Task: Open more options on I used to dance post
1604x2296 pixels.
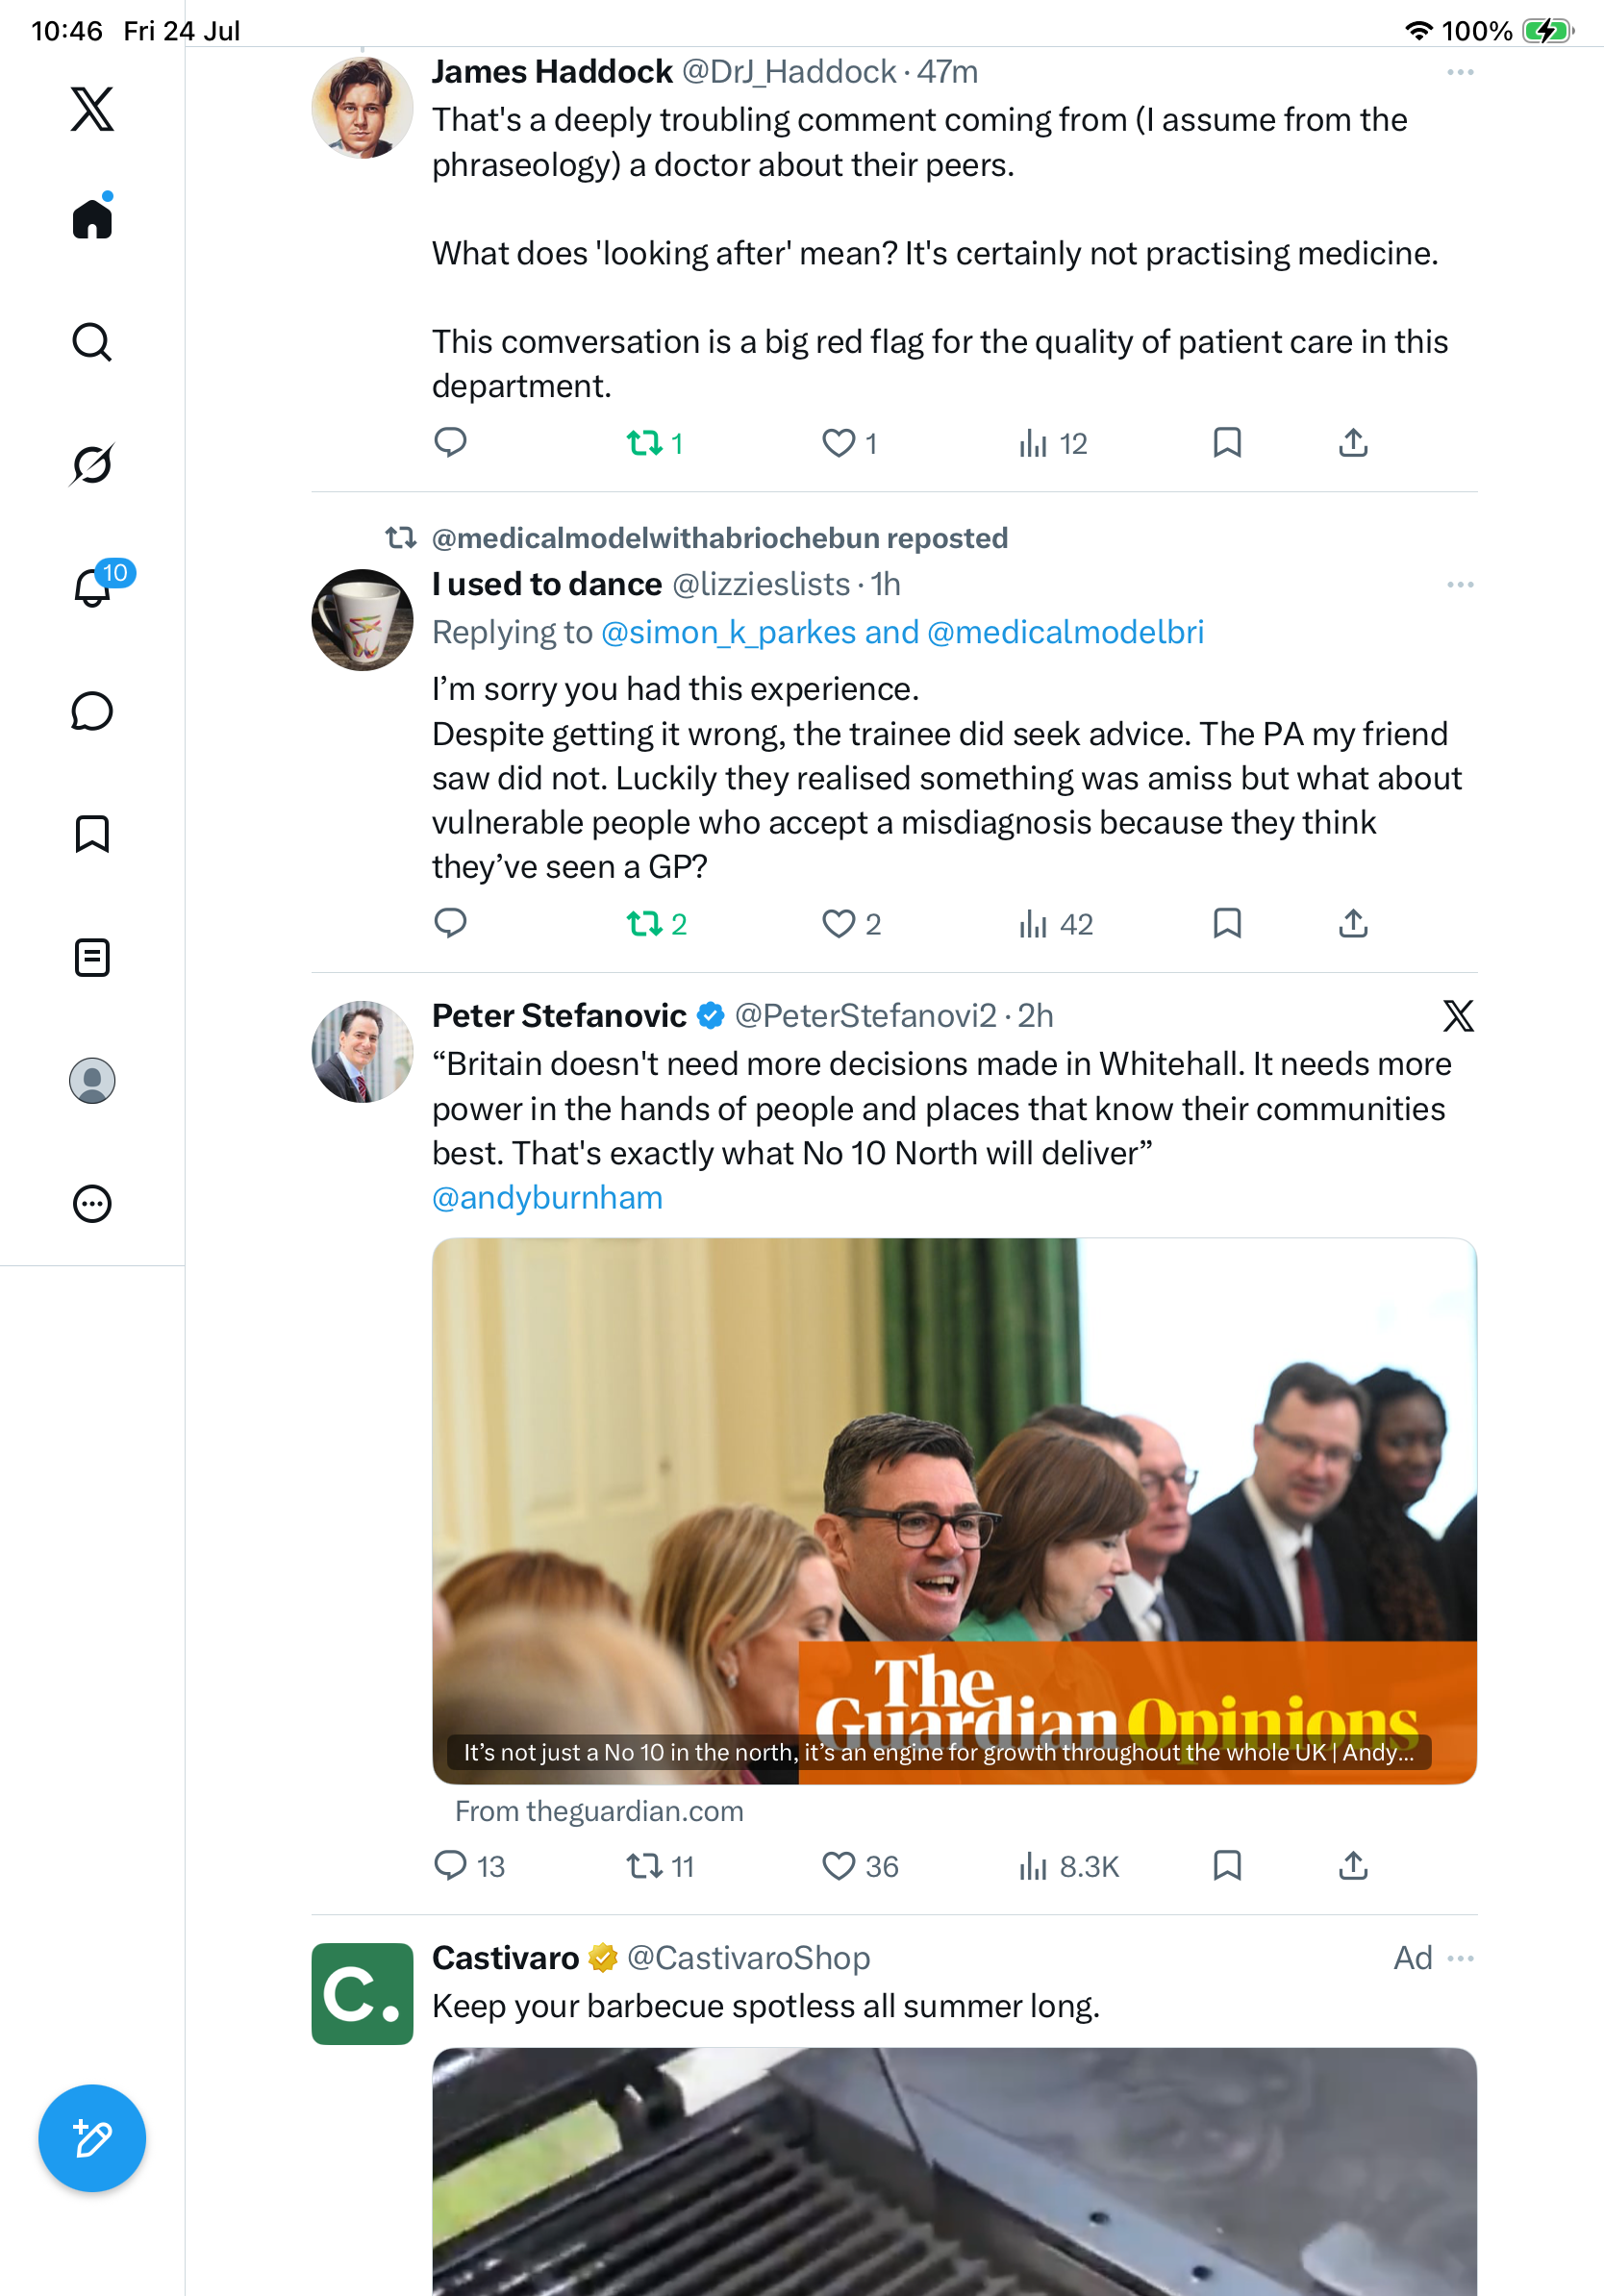Action: 1460,584
